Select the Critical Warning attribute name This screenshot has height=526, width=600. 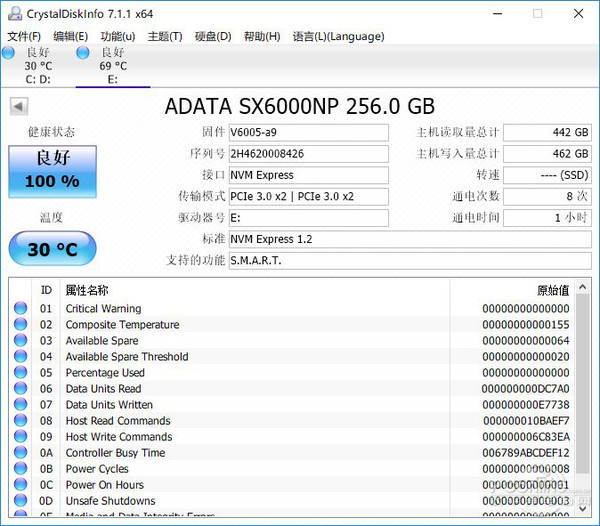click(x=103, y=309)
